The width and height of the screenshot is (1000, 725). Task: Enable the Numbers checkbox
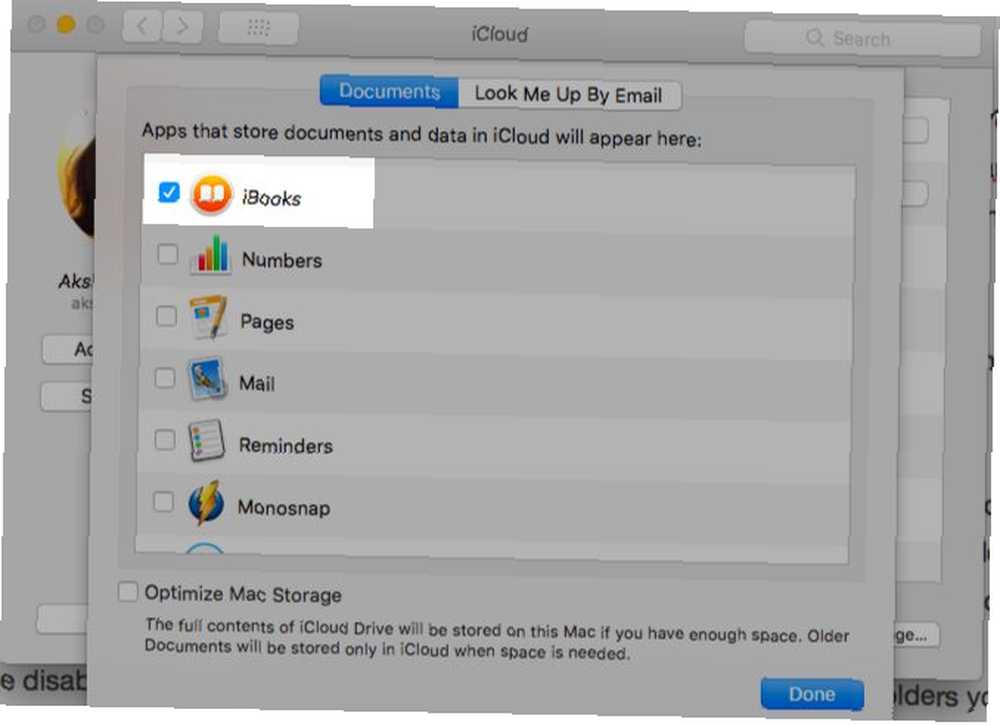(168, 254)
